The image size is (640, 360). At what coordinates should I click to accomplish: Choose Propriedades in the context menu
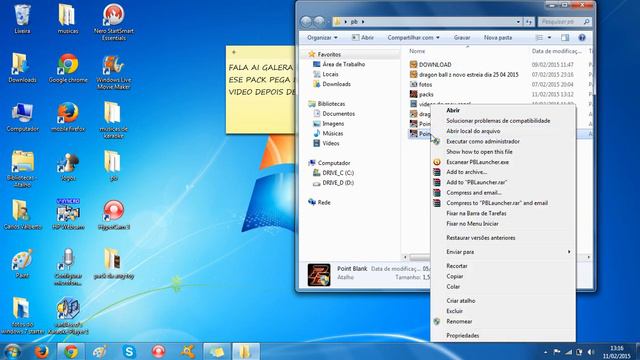503,336
